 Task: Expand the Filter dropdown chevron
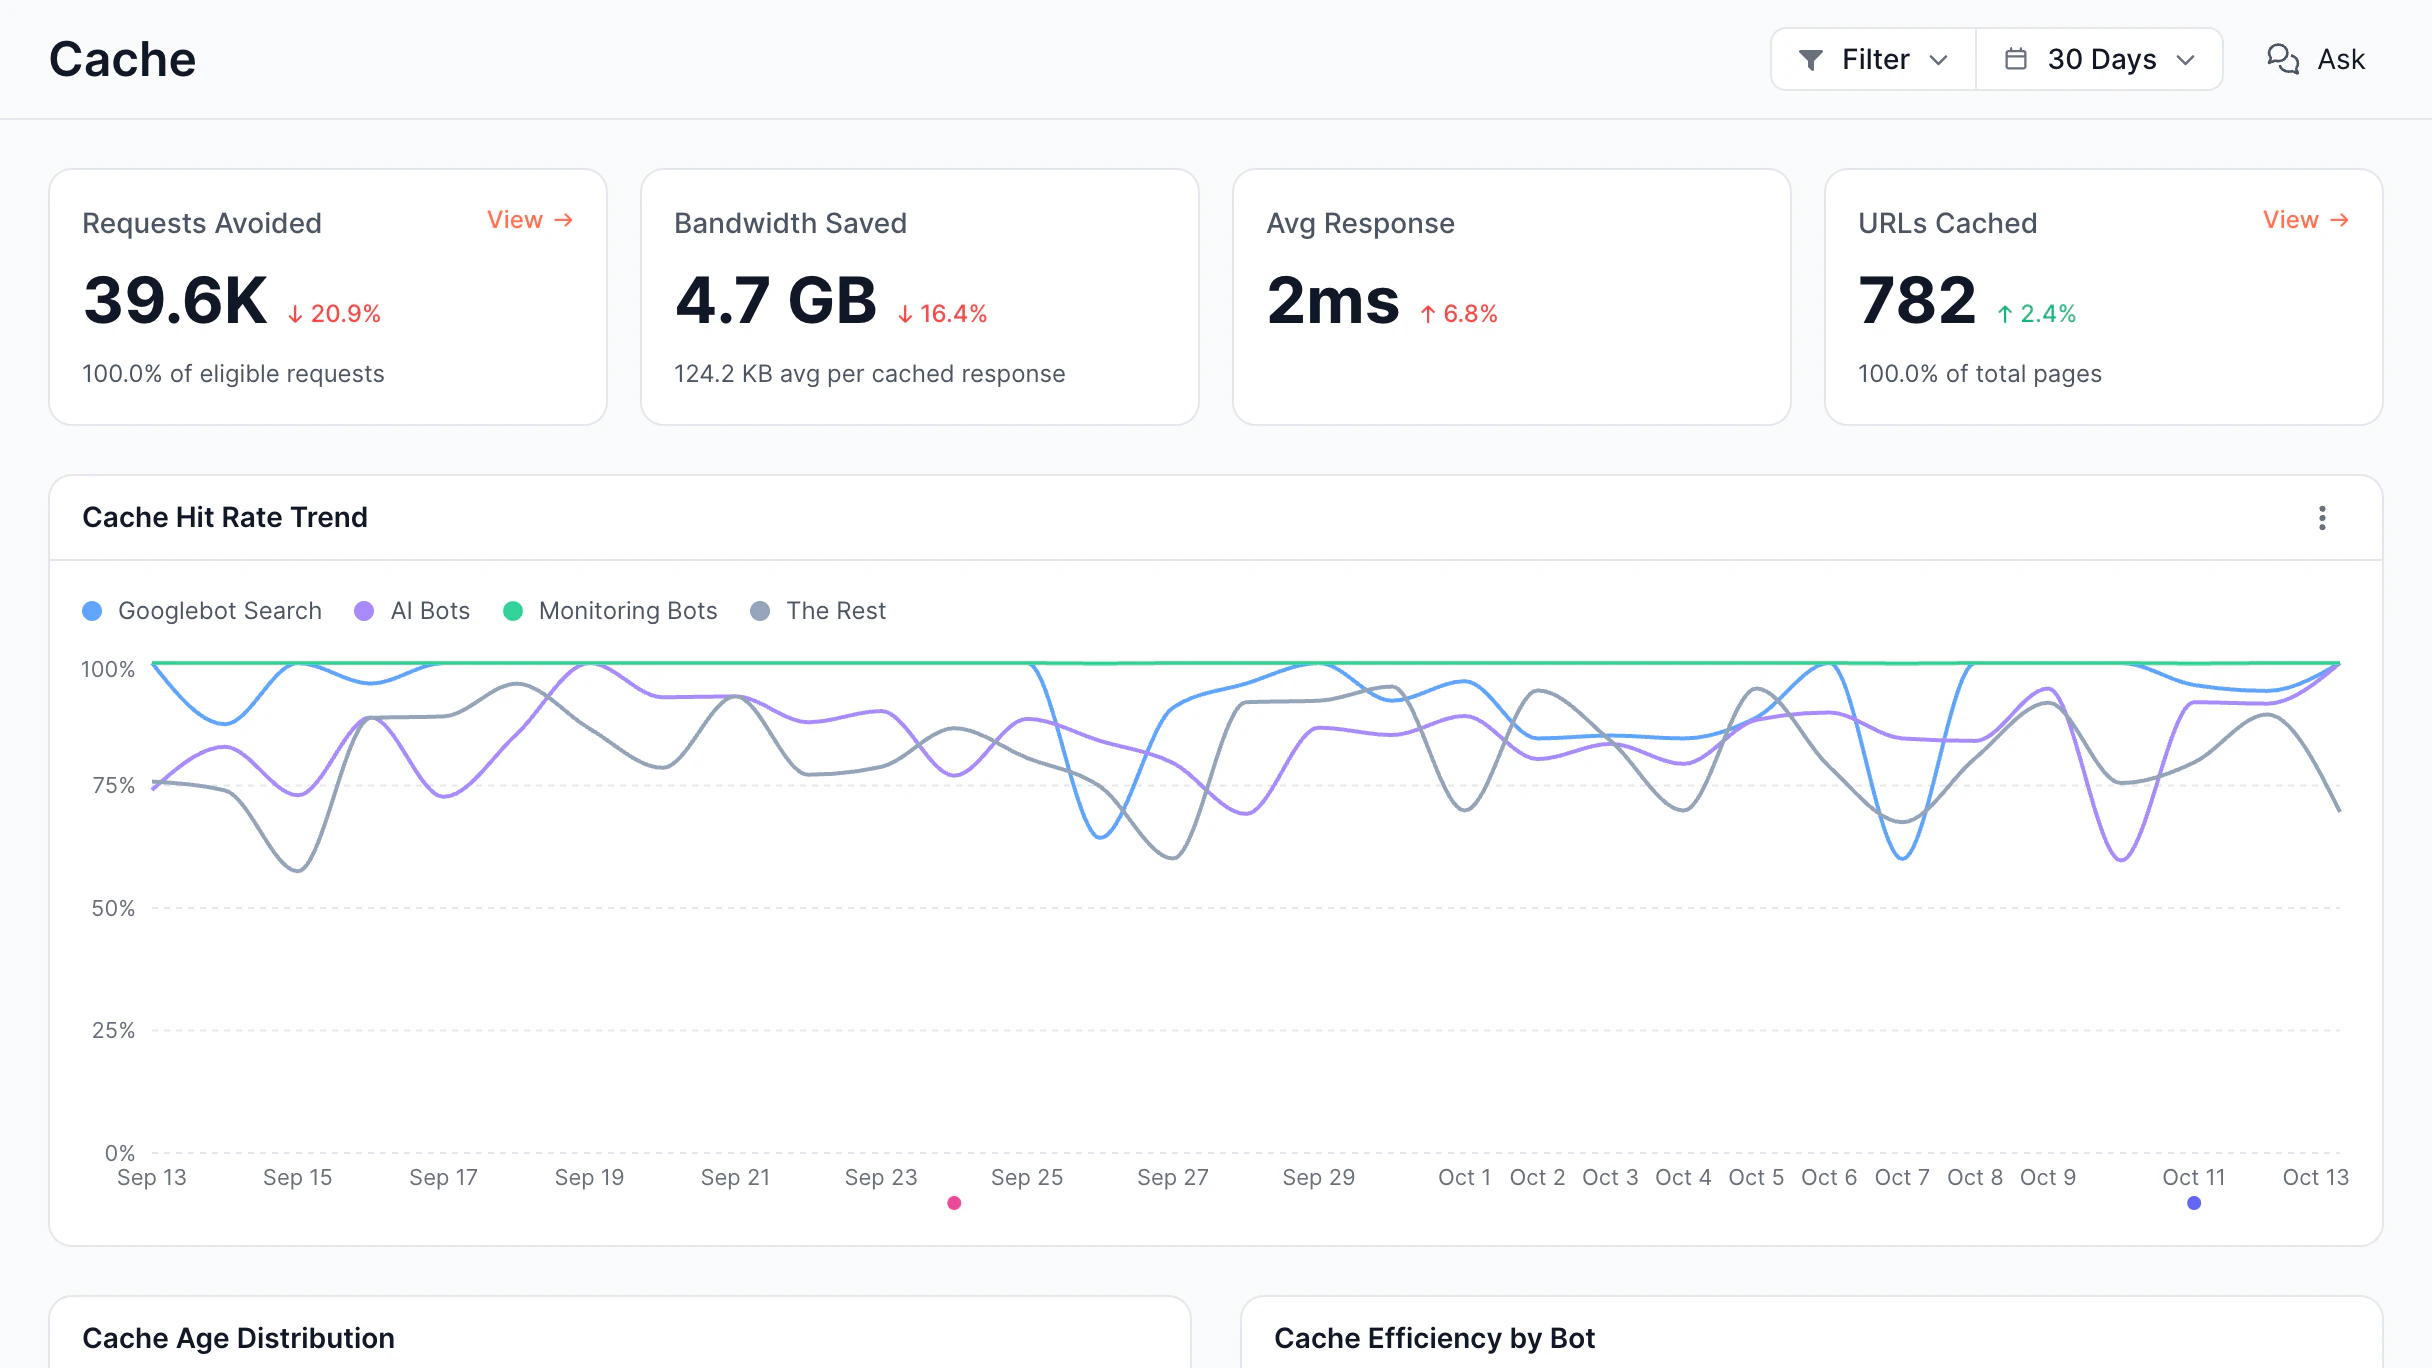(1938, 60)
